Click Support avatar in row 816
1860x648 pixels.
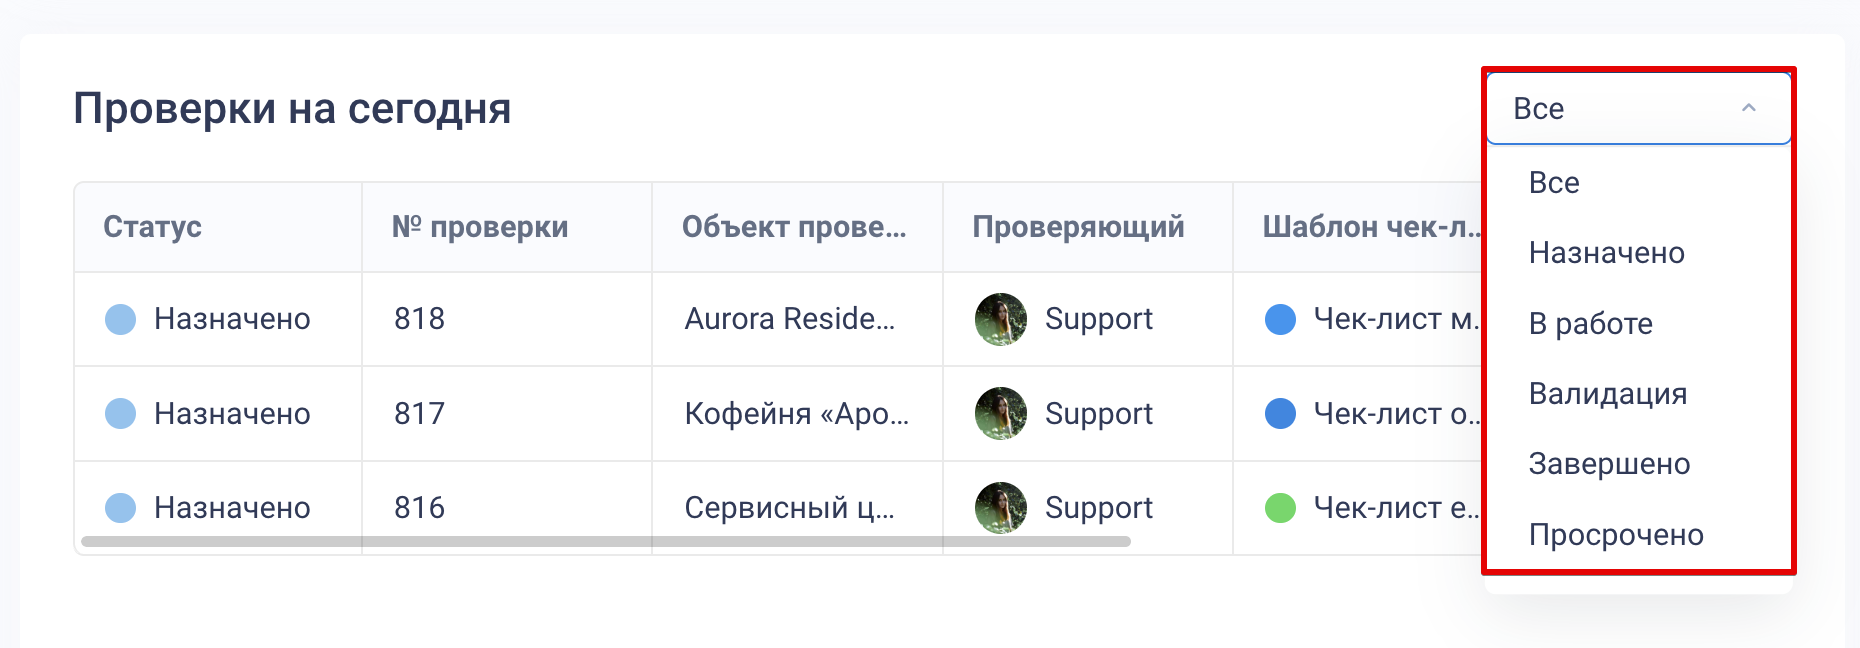[x=1000, y=507]
